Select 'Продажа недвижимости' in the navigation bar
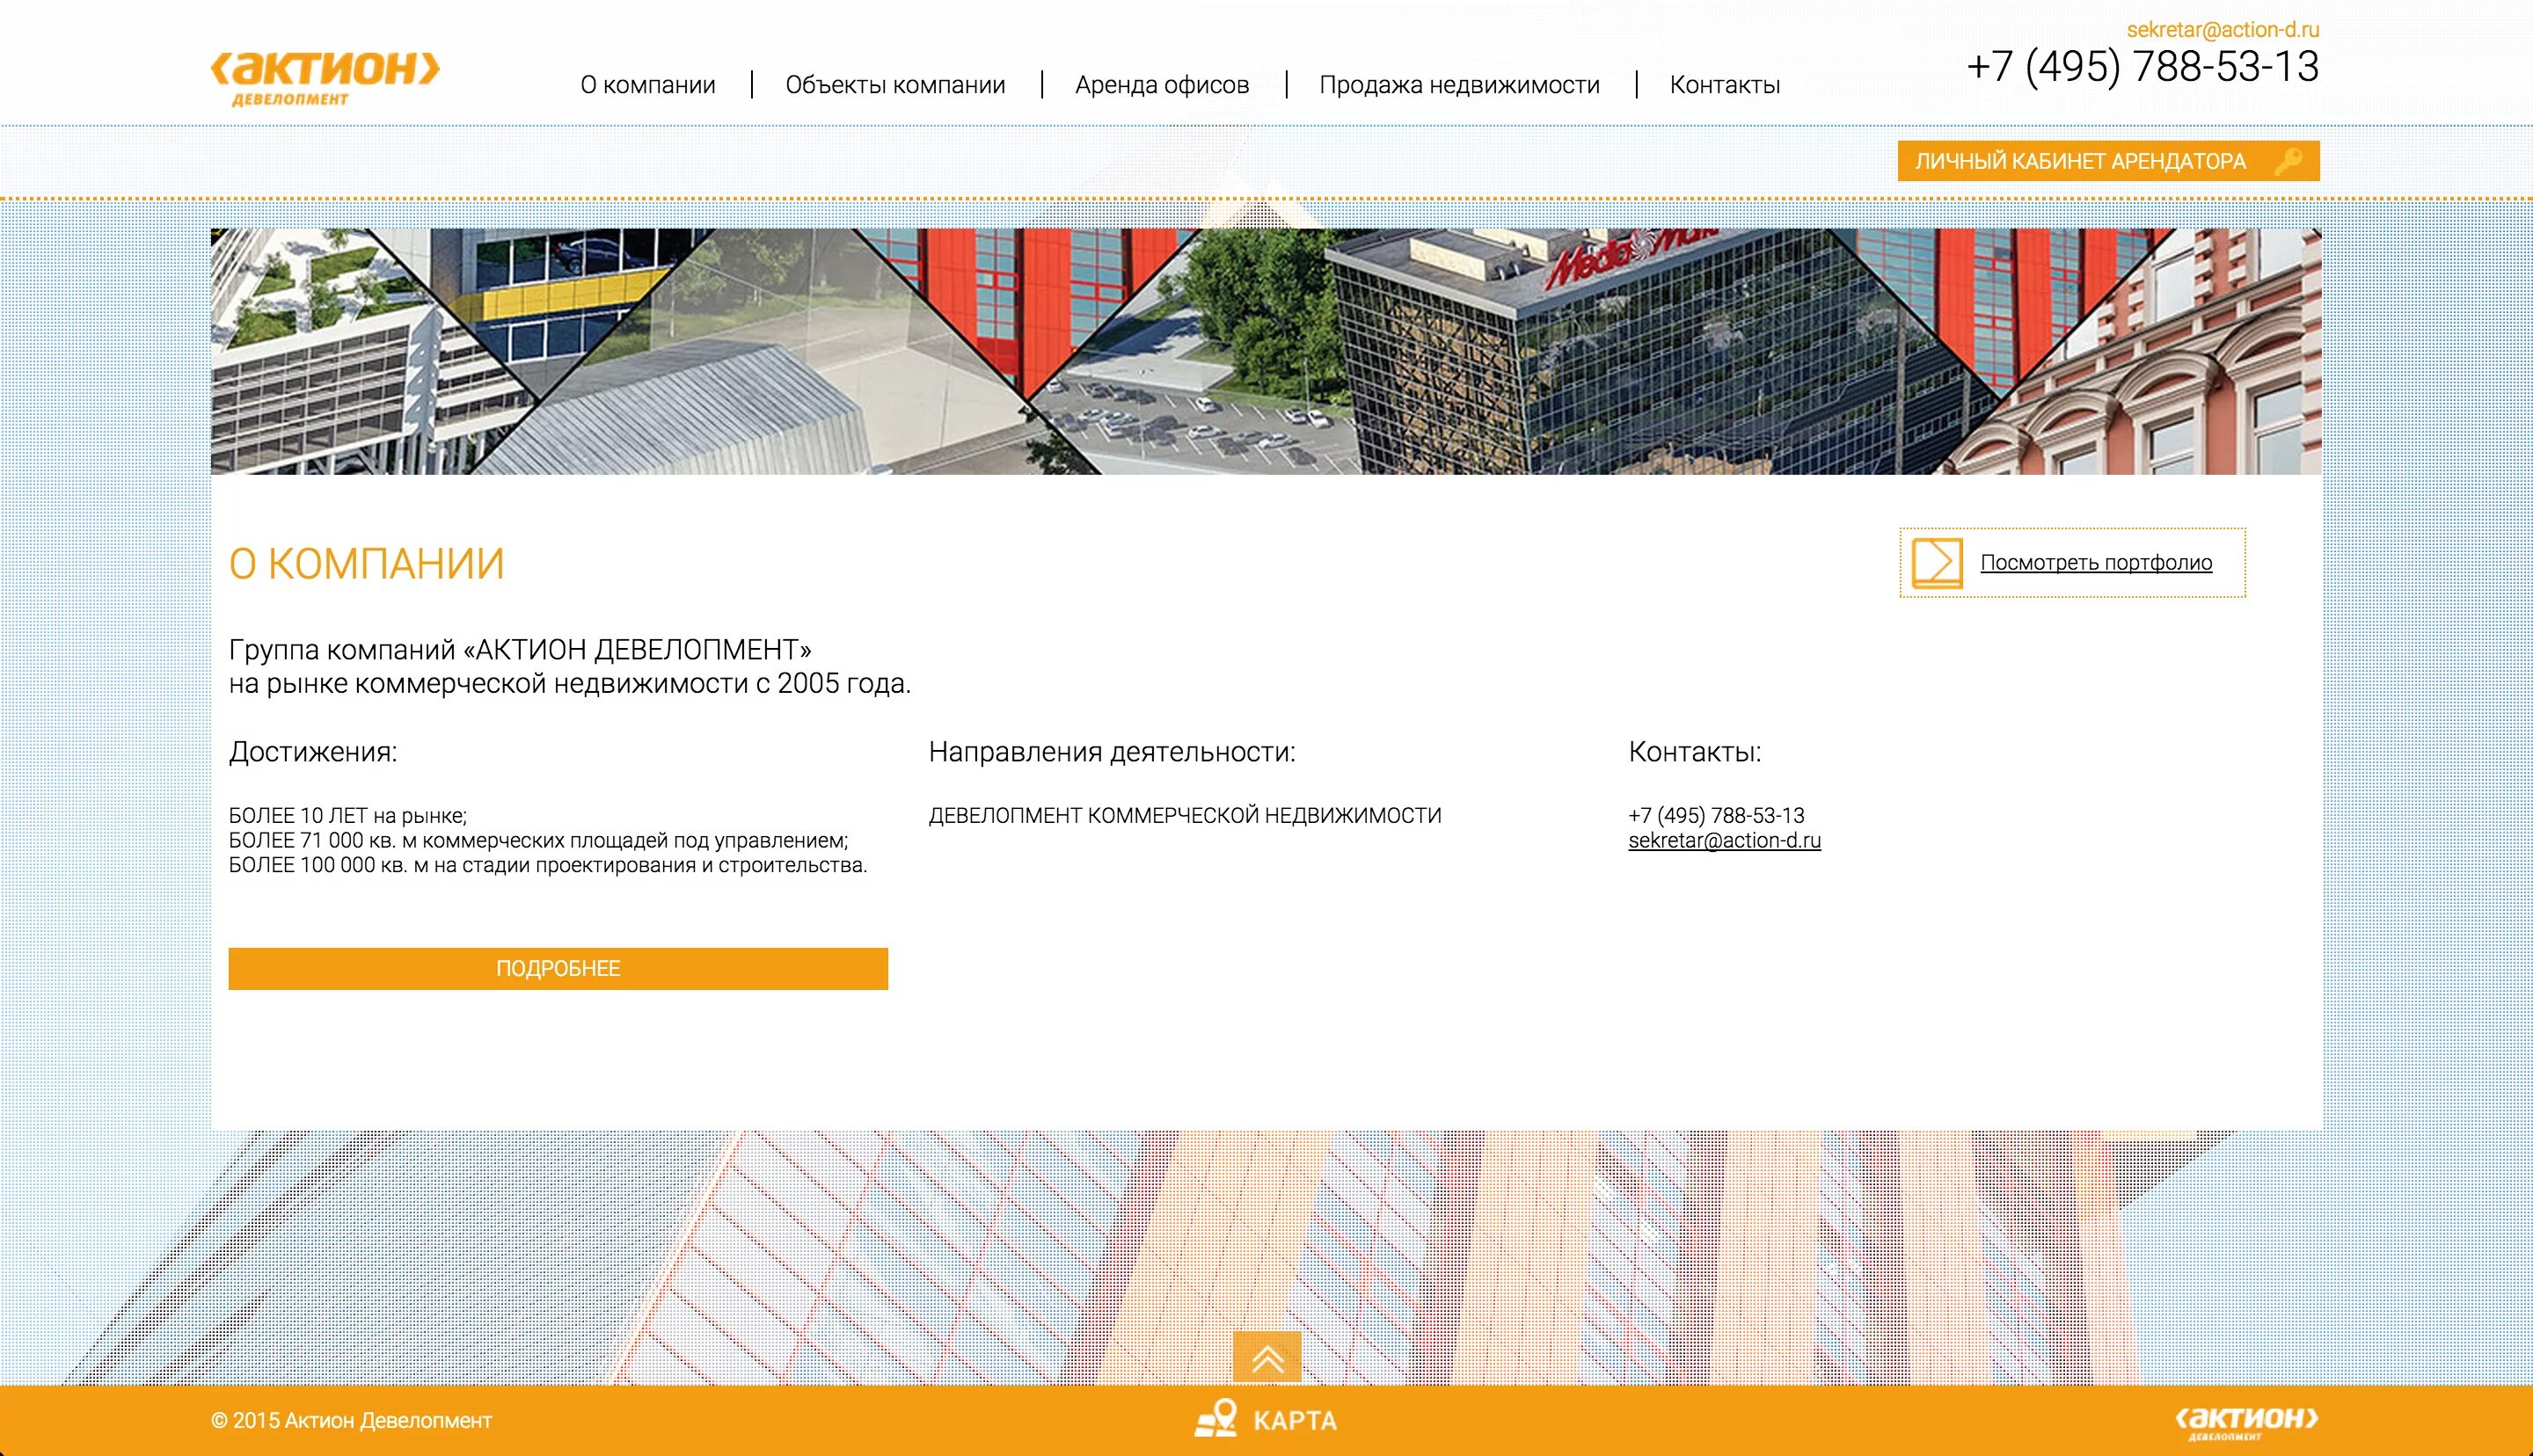 [1460, 85]
